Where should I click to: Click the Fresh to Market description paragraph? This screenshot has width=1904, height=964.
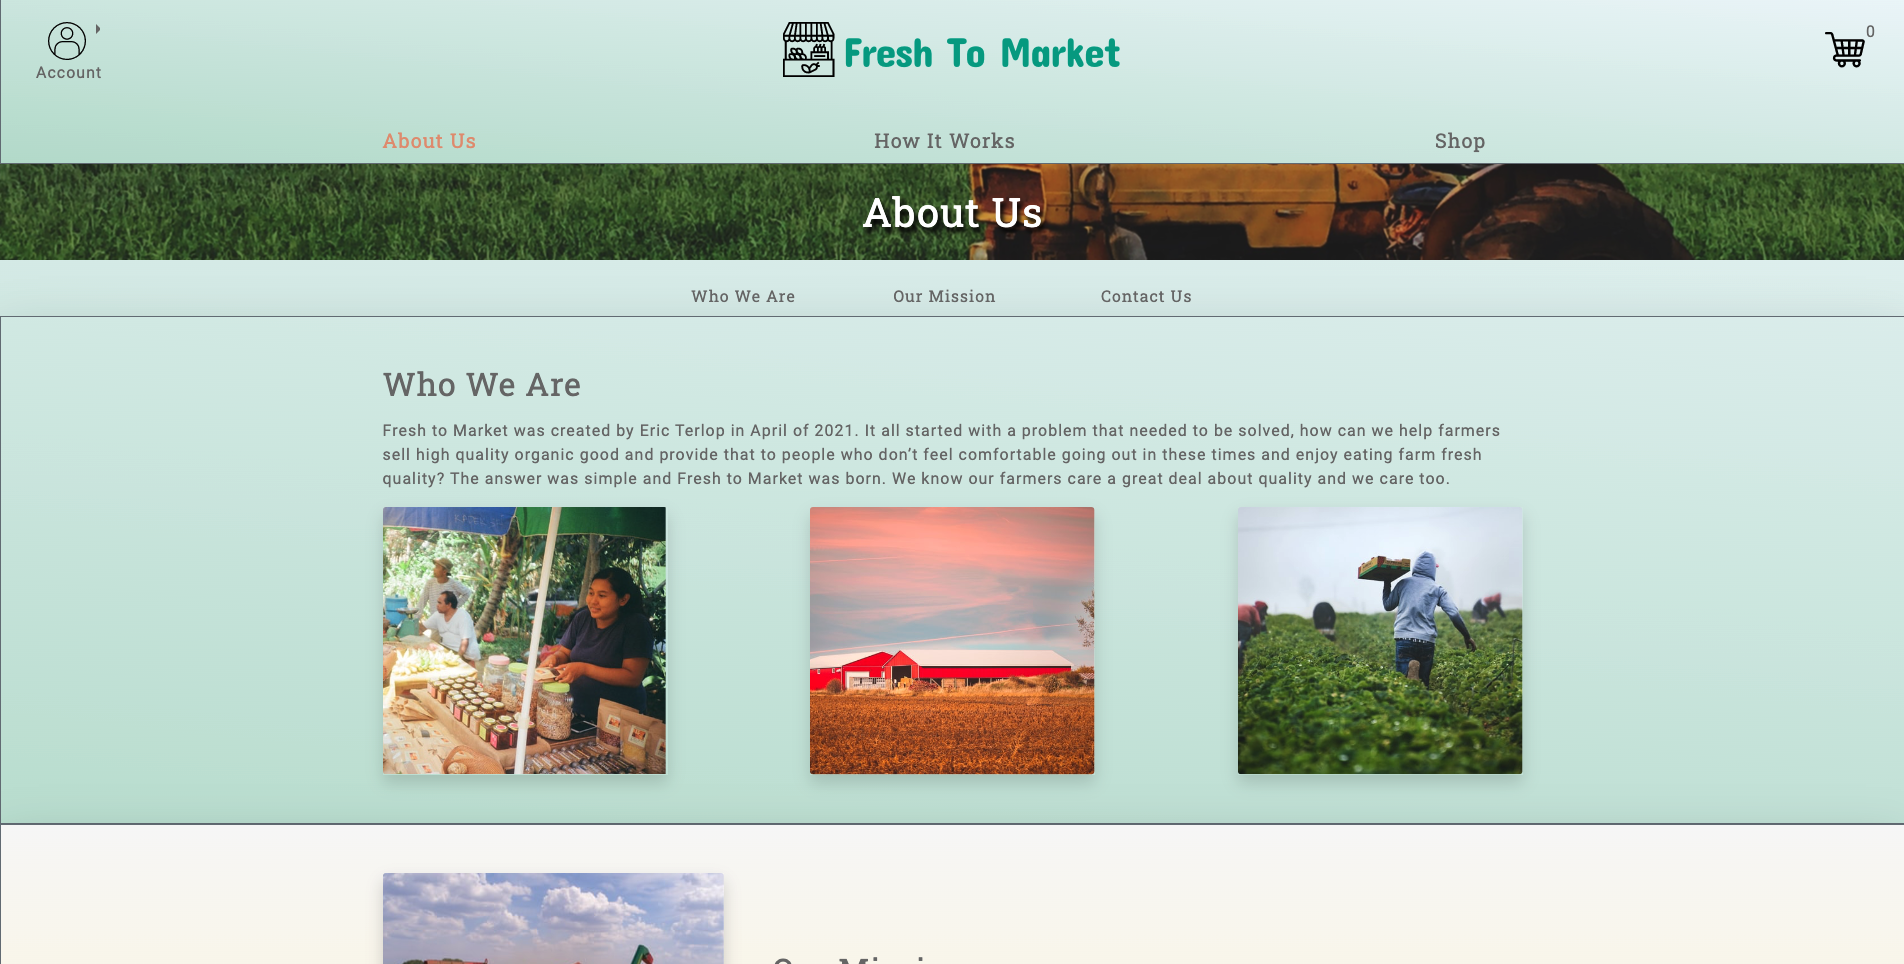[x=941, y=454]
